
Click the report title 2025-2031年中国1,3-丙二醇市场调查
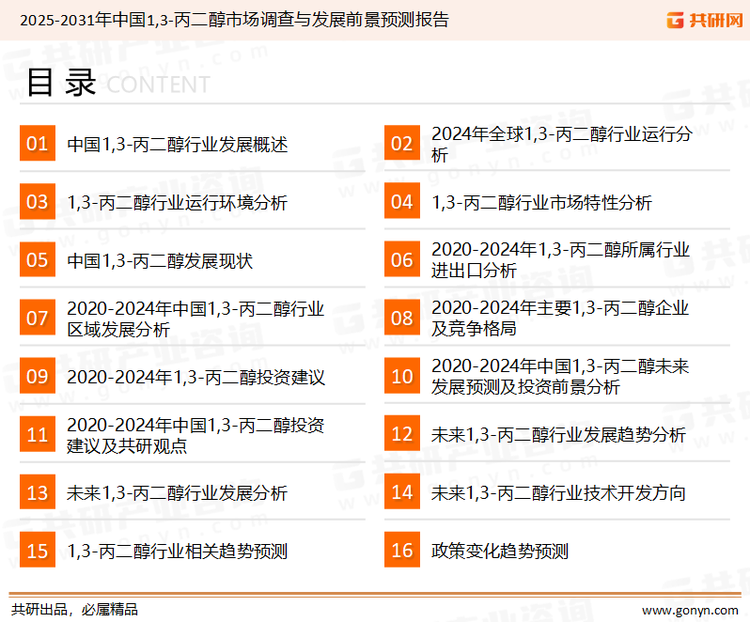(234, 20)
